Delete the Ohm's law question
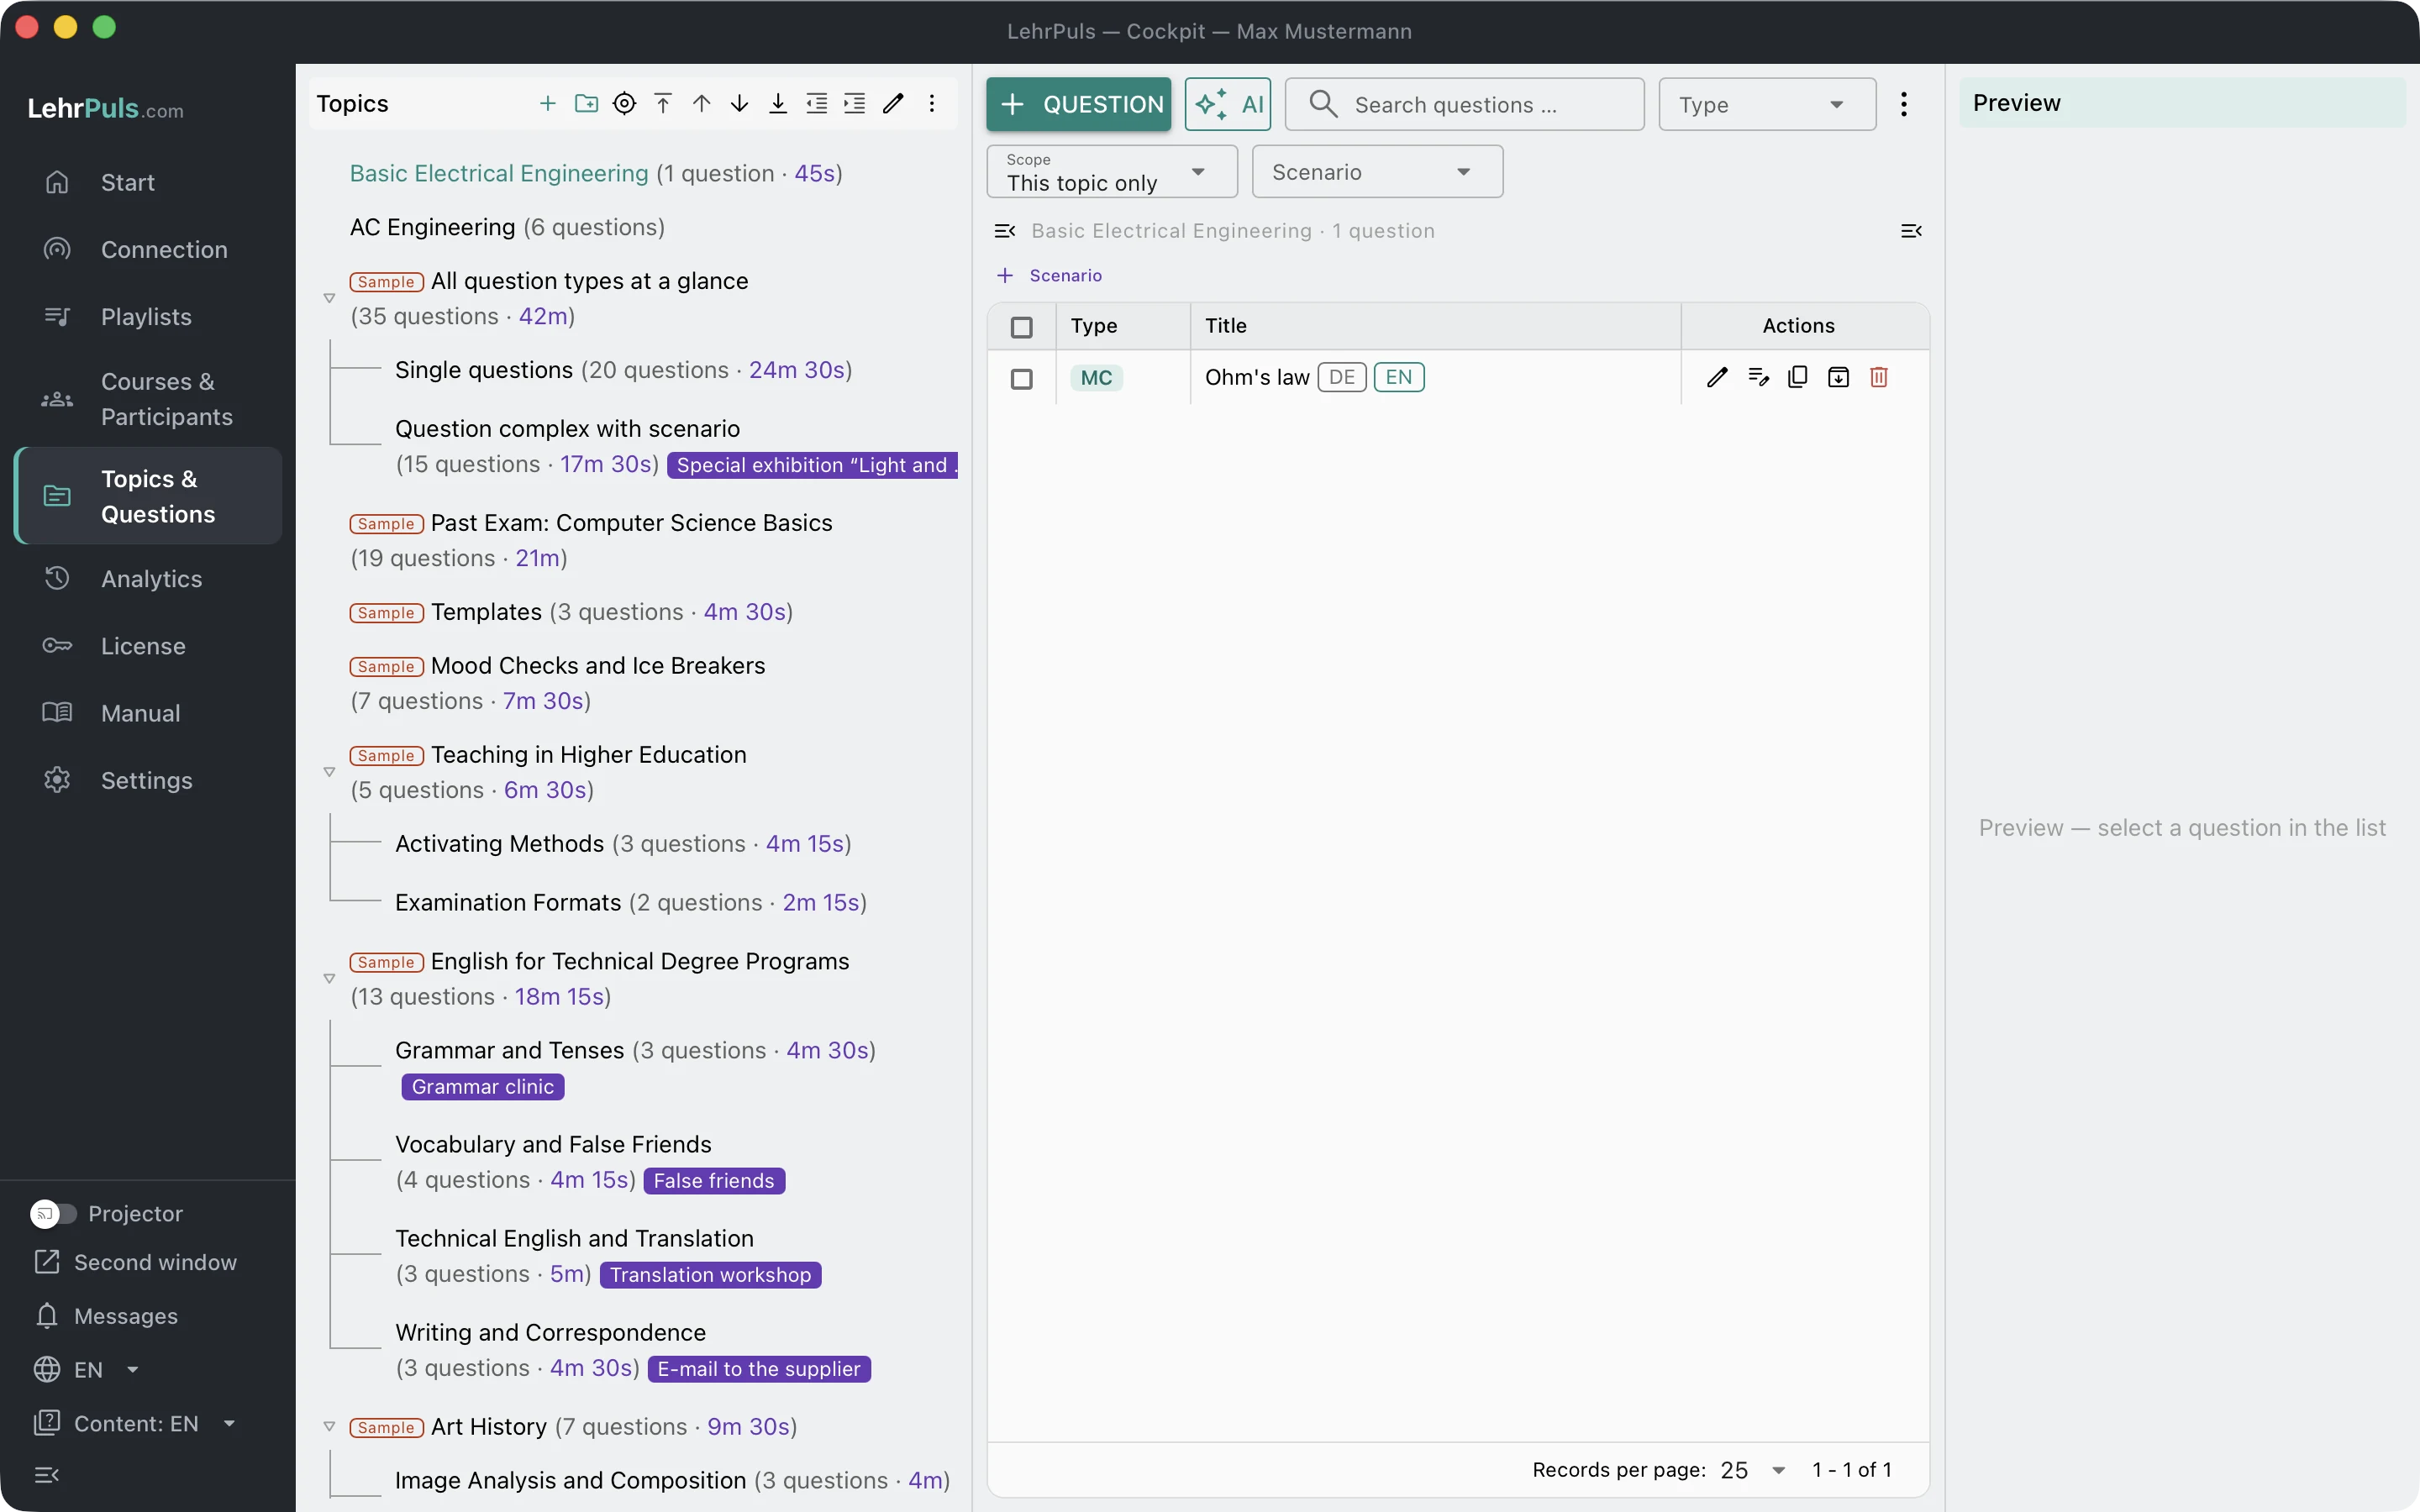Viewport: 2420px width, 1512px height. pos(1879,377)
